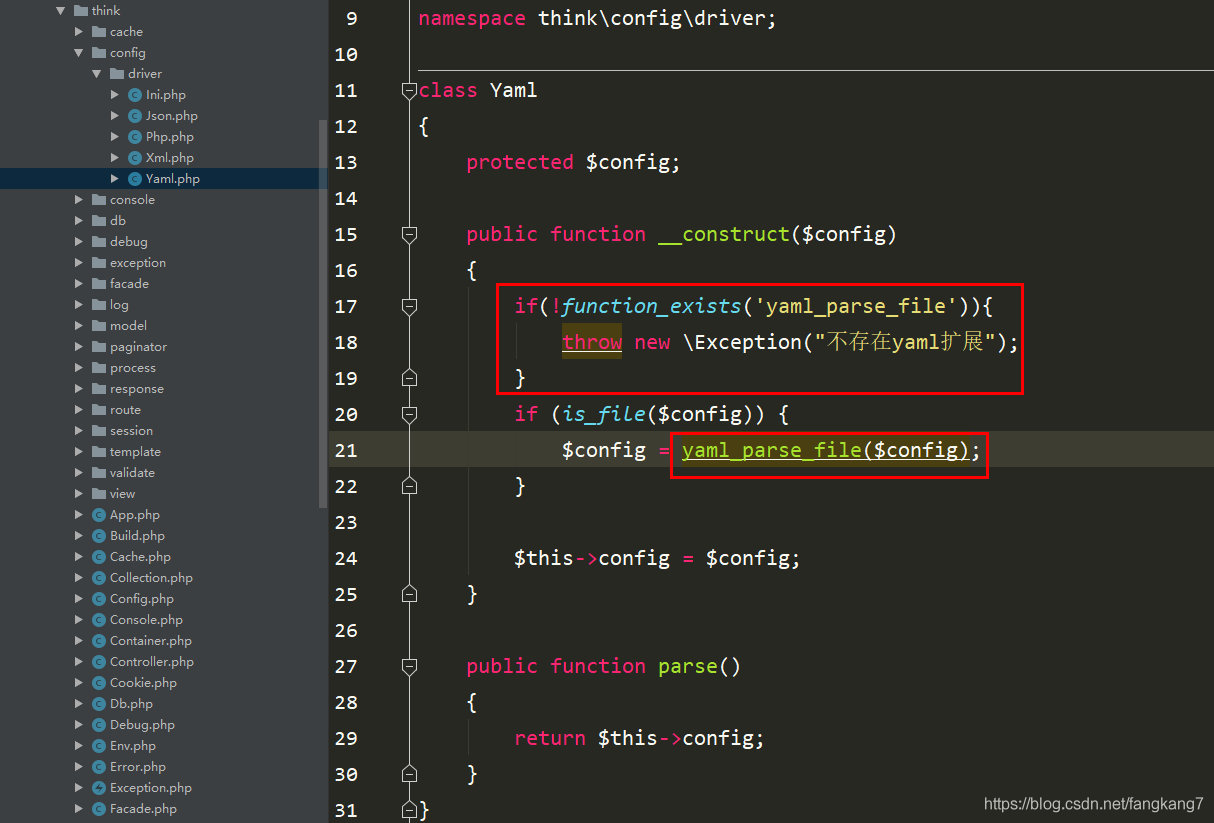Toggle code fold at line 27 parse function

tap(409, 667)
